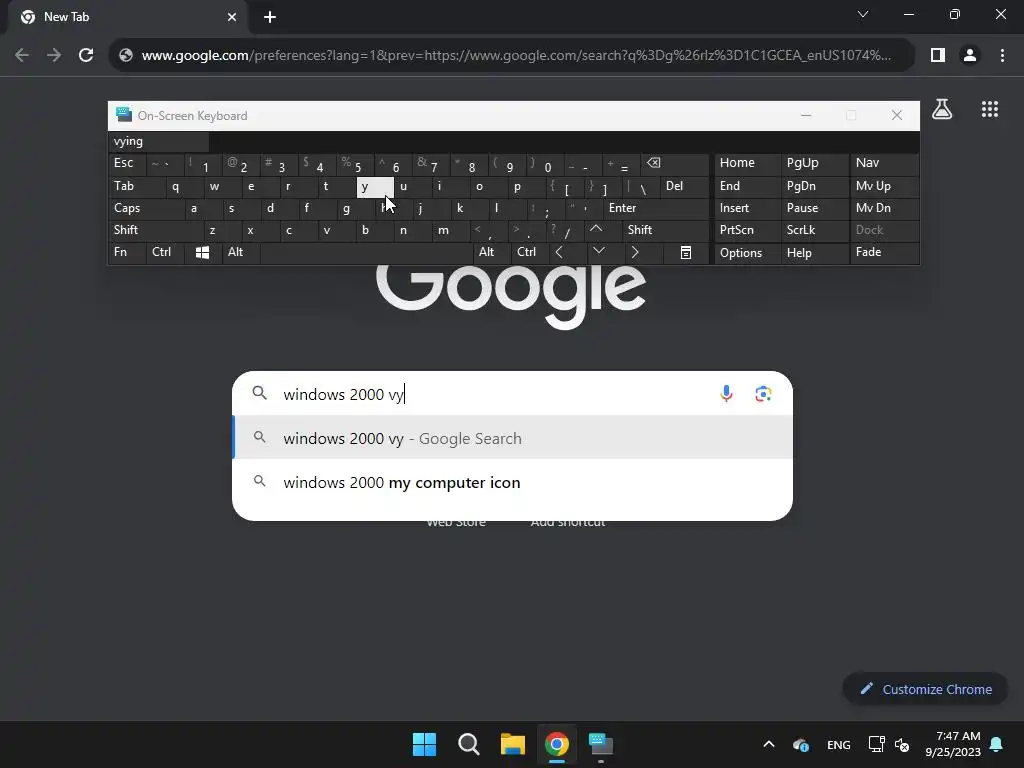This screenshot has height=768, width=1024.
Task: Click the Mv Up key on On-Screen Keyboard
Action: tap(884, 186)
